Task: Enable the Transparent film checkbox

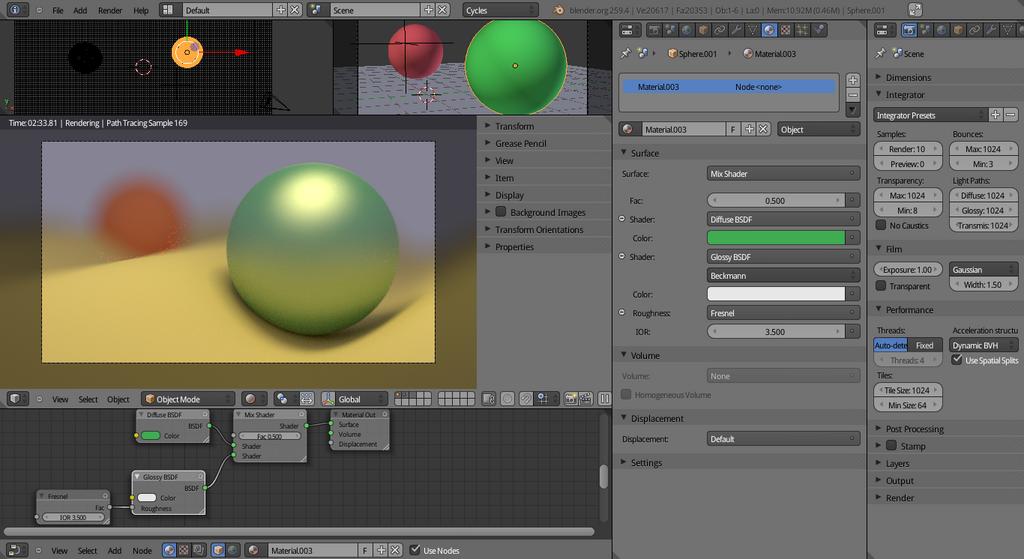Action: pos(880,286)
